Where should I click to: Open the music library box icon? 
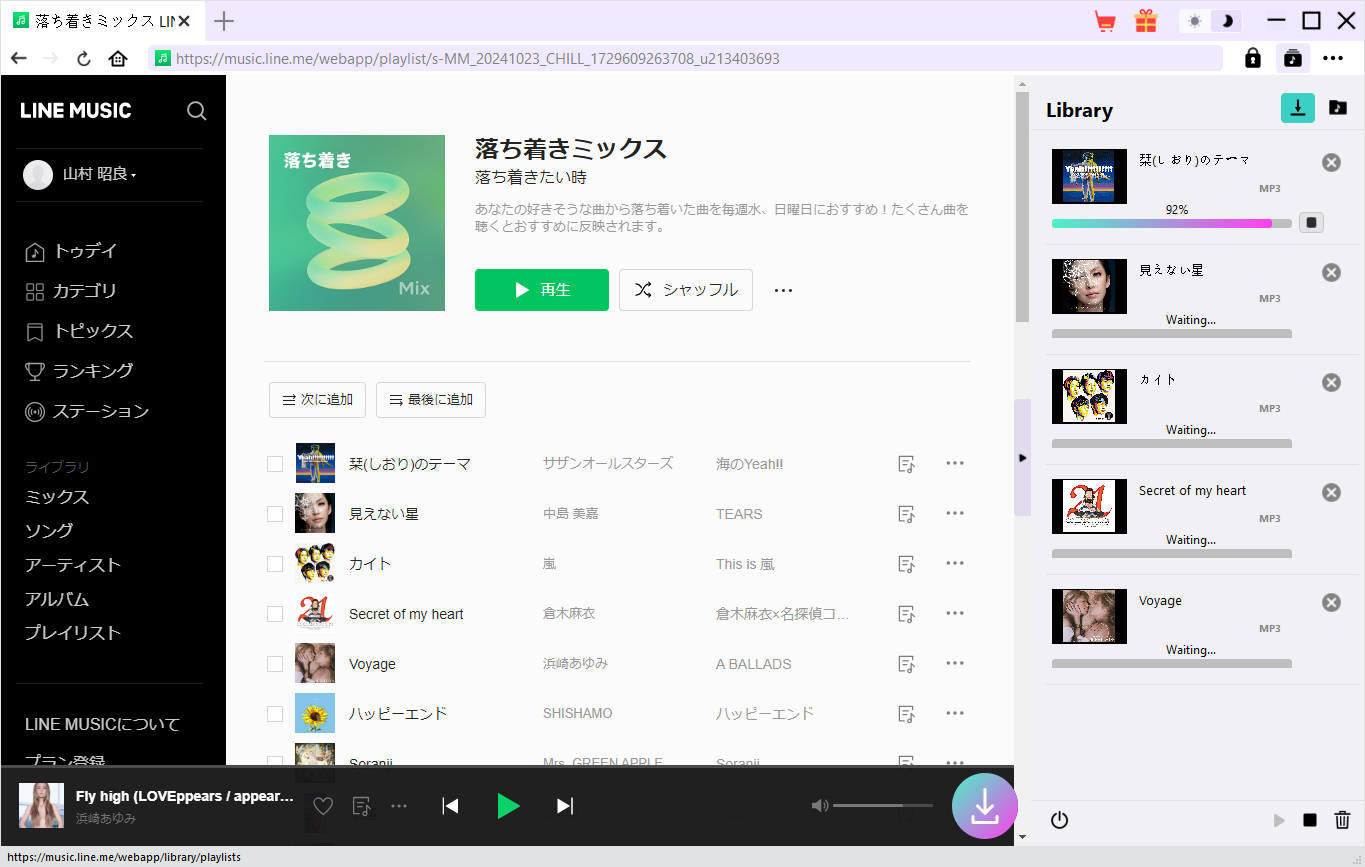click(x=1293, y=58)
